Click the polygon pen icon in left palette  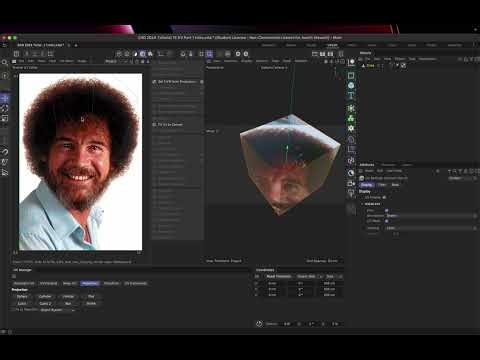[5, 162]
